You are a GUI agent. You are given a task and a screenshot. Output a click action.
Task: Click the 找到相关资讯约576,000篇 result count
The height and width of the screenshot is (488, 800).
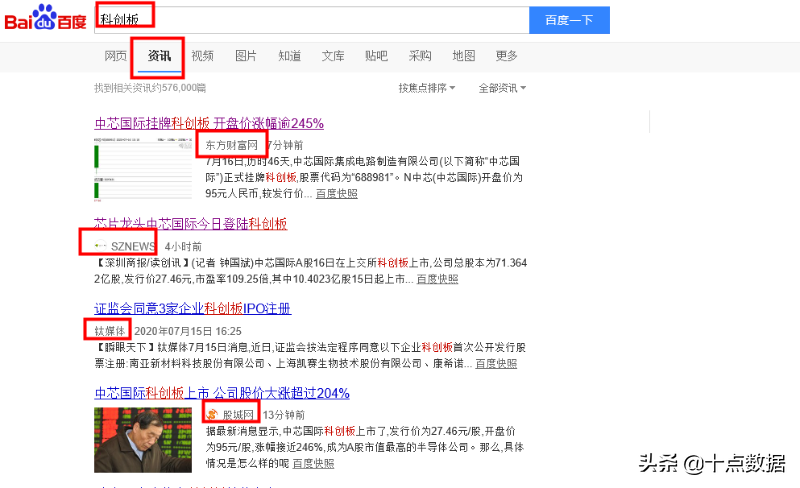coord(150,88)
